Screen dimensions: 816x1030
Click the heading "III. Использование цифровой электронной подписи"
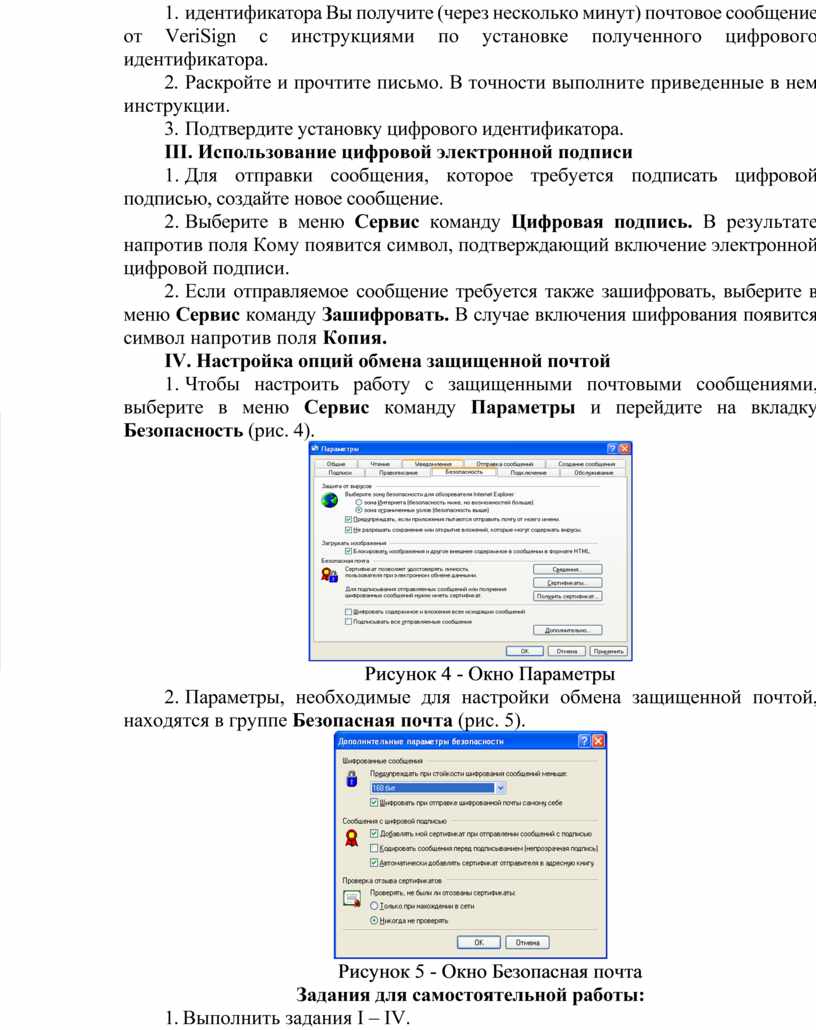[x=399, y=152]
